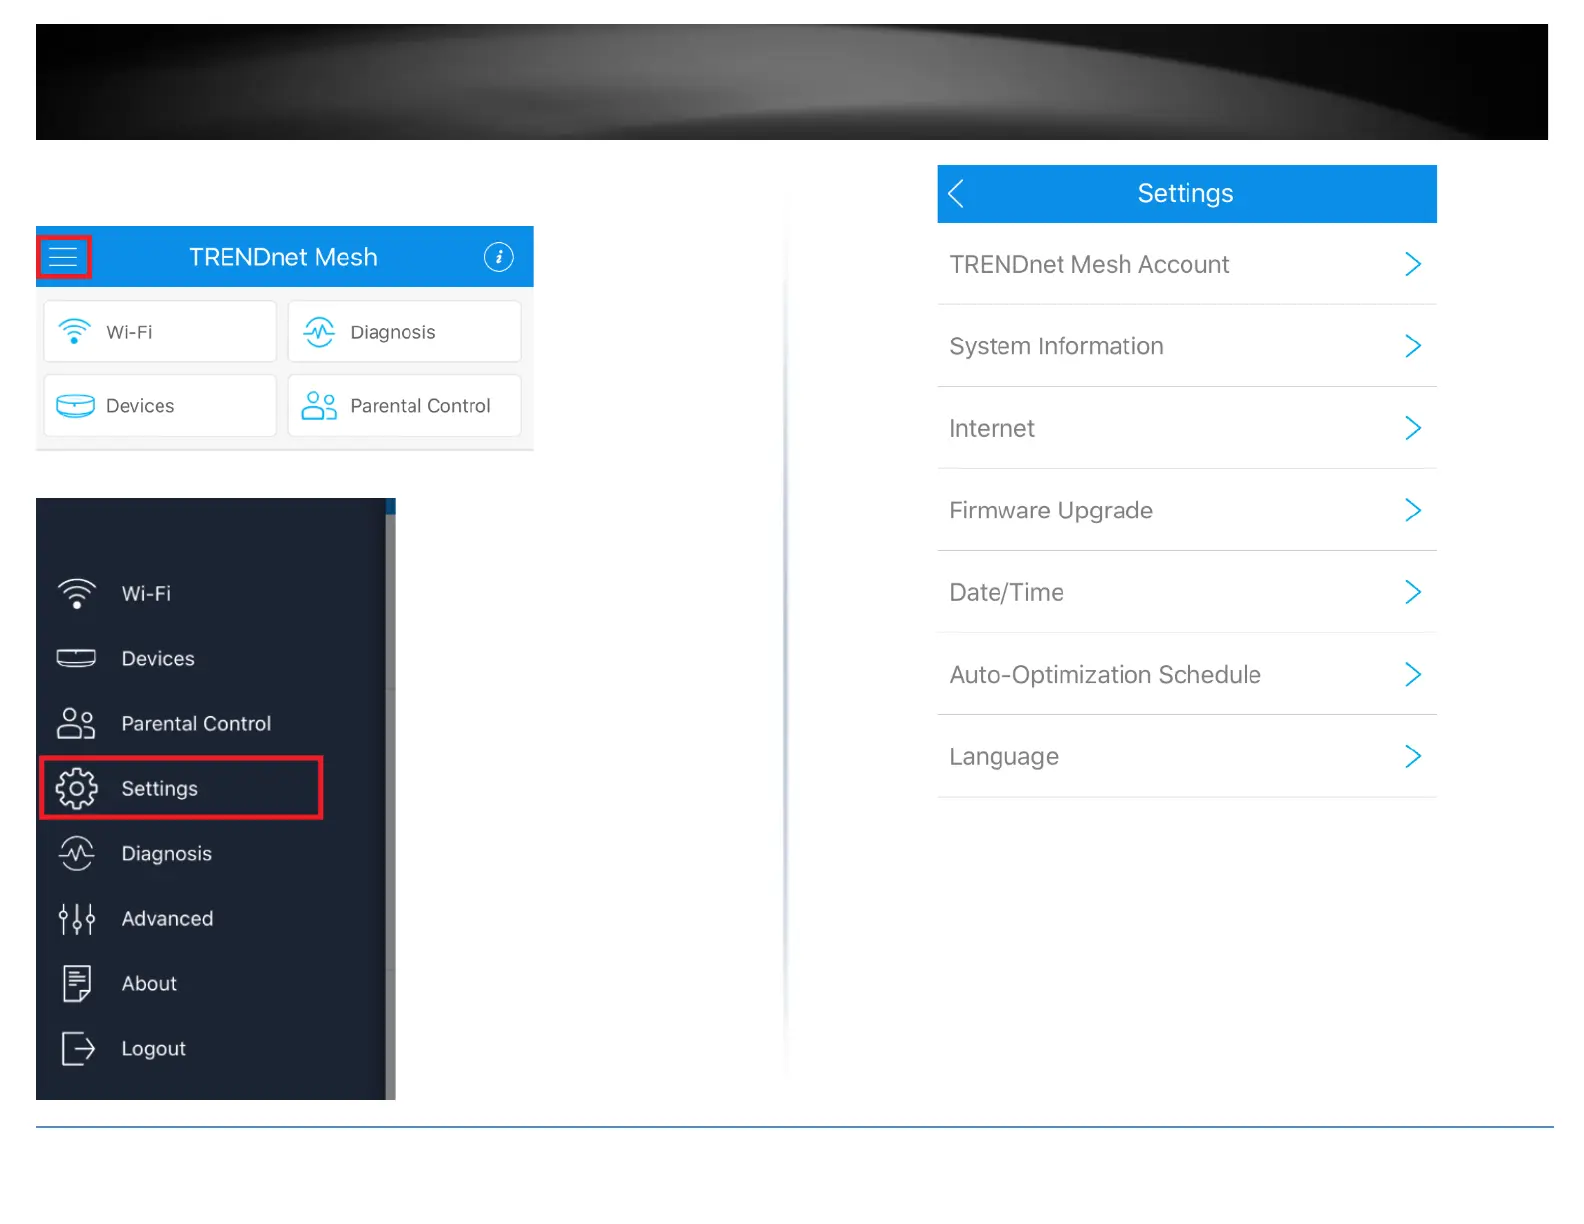This screenshot has width=1584, height=1224.
Task: Open TRENDnet Mesh Account settings row
Action: coord(1187,264)
